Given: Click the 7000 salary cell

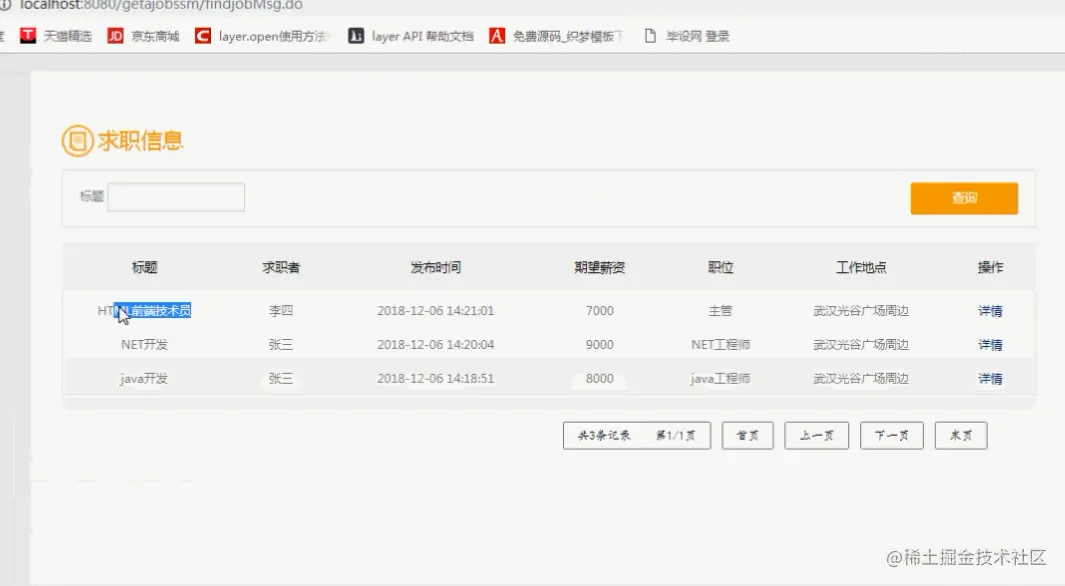Looking at the screenshot, I should coord(600,311).
